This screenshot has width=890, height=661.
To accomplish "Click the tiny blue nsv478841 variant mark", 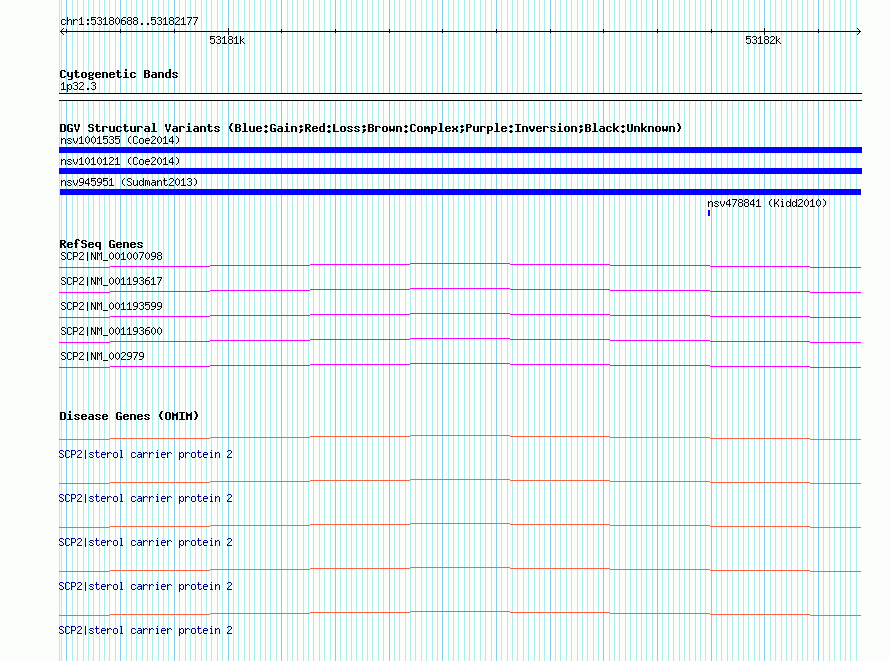I will click(x=709, y=213).
